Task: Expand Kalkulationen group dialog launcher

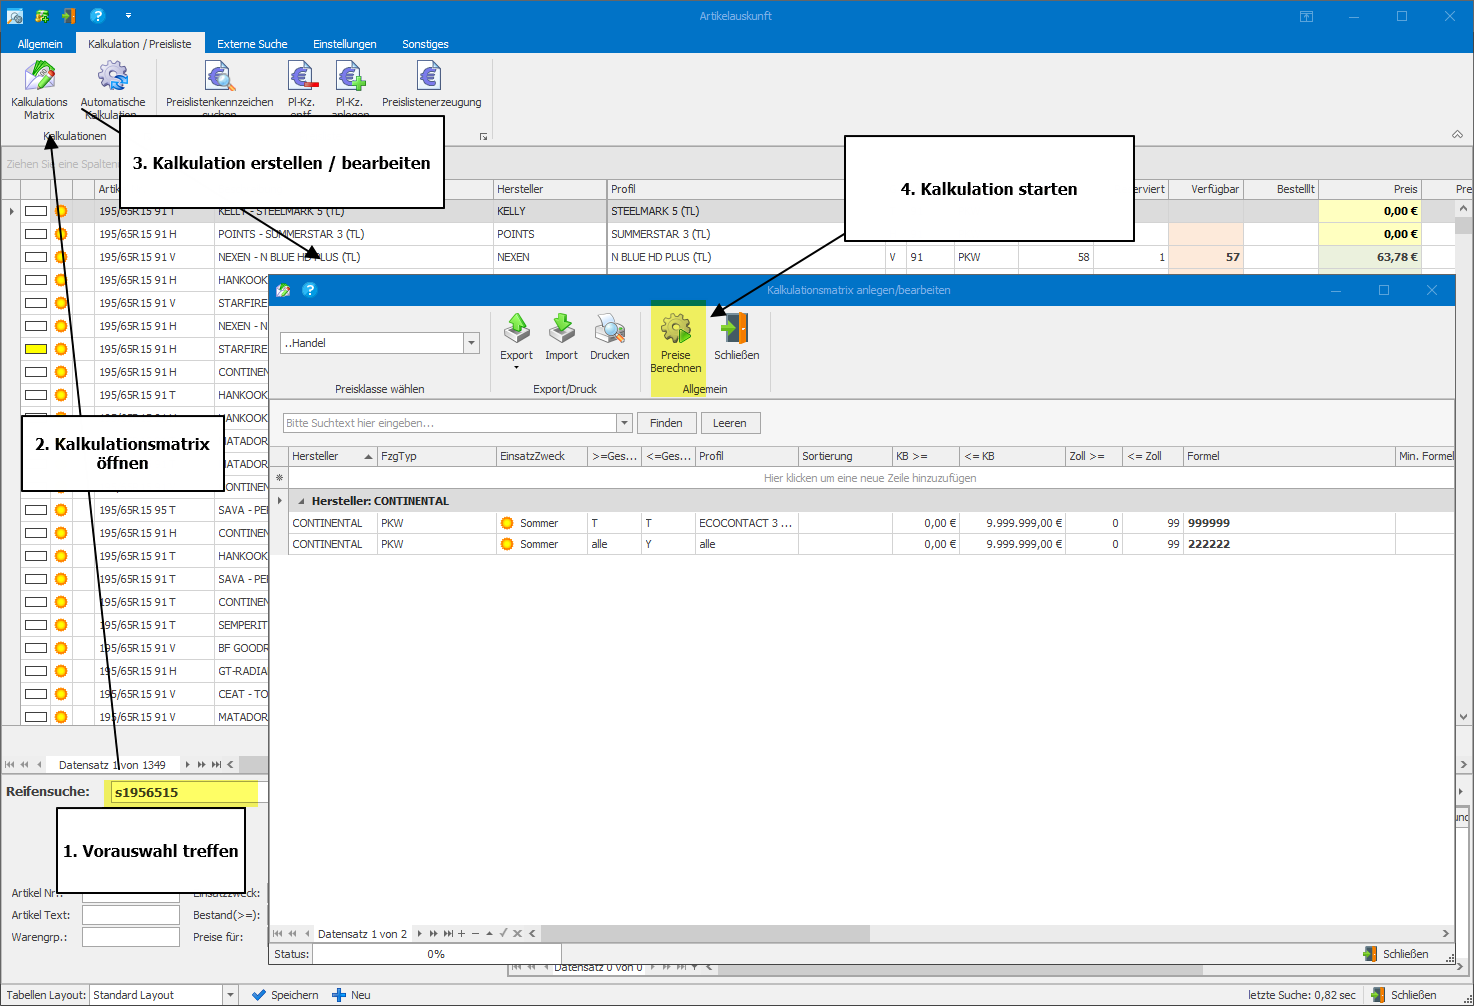Action: [x=483, y=136]
